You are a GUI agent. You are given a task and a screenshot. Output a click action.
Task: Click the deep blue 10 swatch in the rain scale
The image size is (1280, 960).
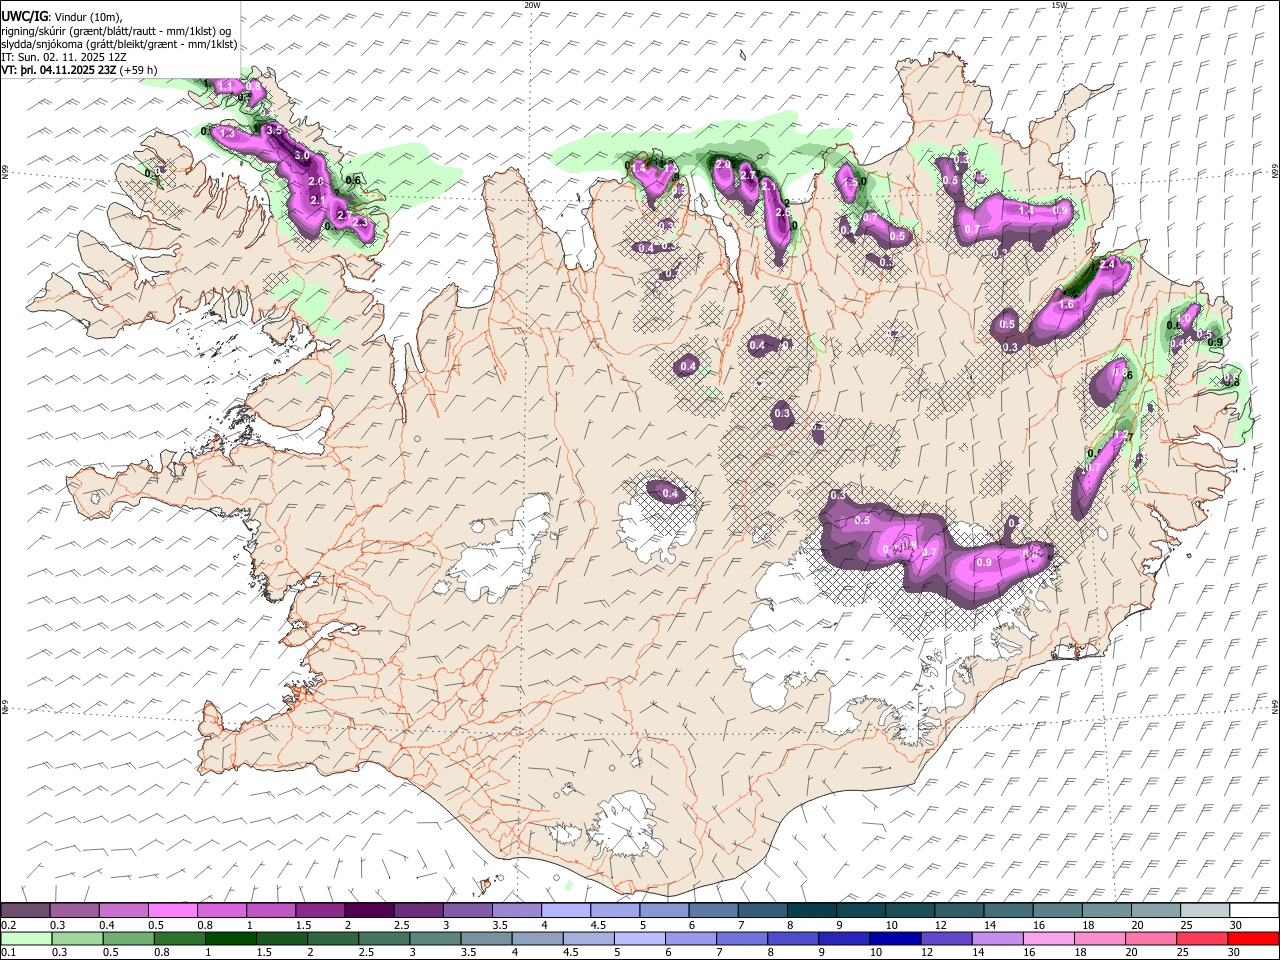click(894, 938)
